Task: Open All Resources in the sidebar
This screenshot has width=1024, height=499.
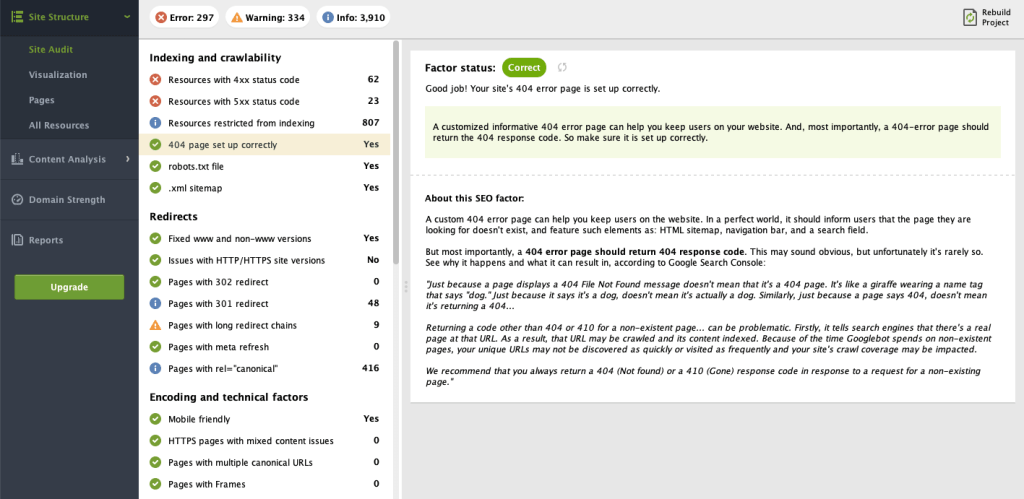Action: (x=59, y=125)
